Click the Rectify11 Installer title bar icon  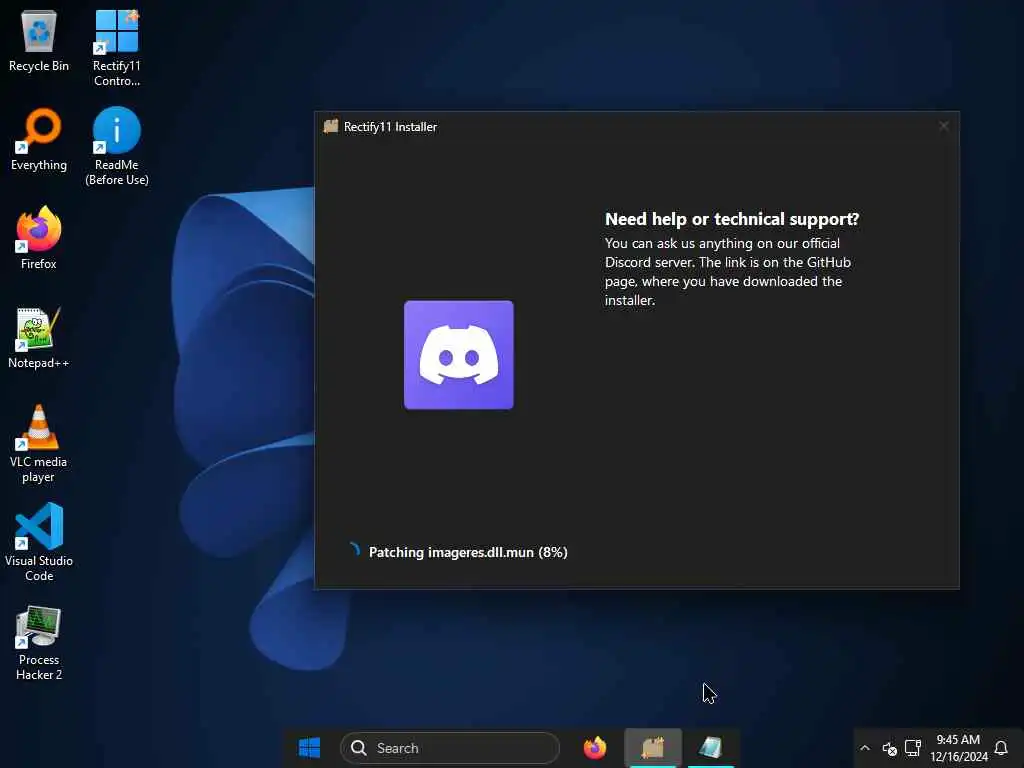[x=331, y=126]
